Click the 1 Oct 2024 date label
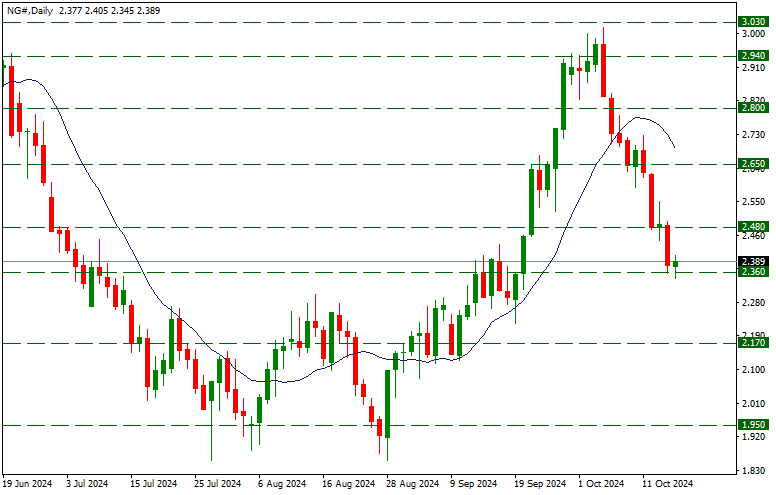The height and width of the screenshot is (495, 776). coord(602,483)
